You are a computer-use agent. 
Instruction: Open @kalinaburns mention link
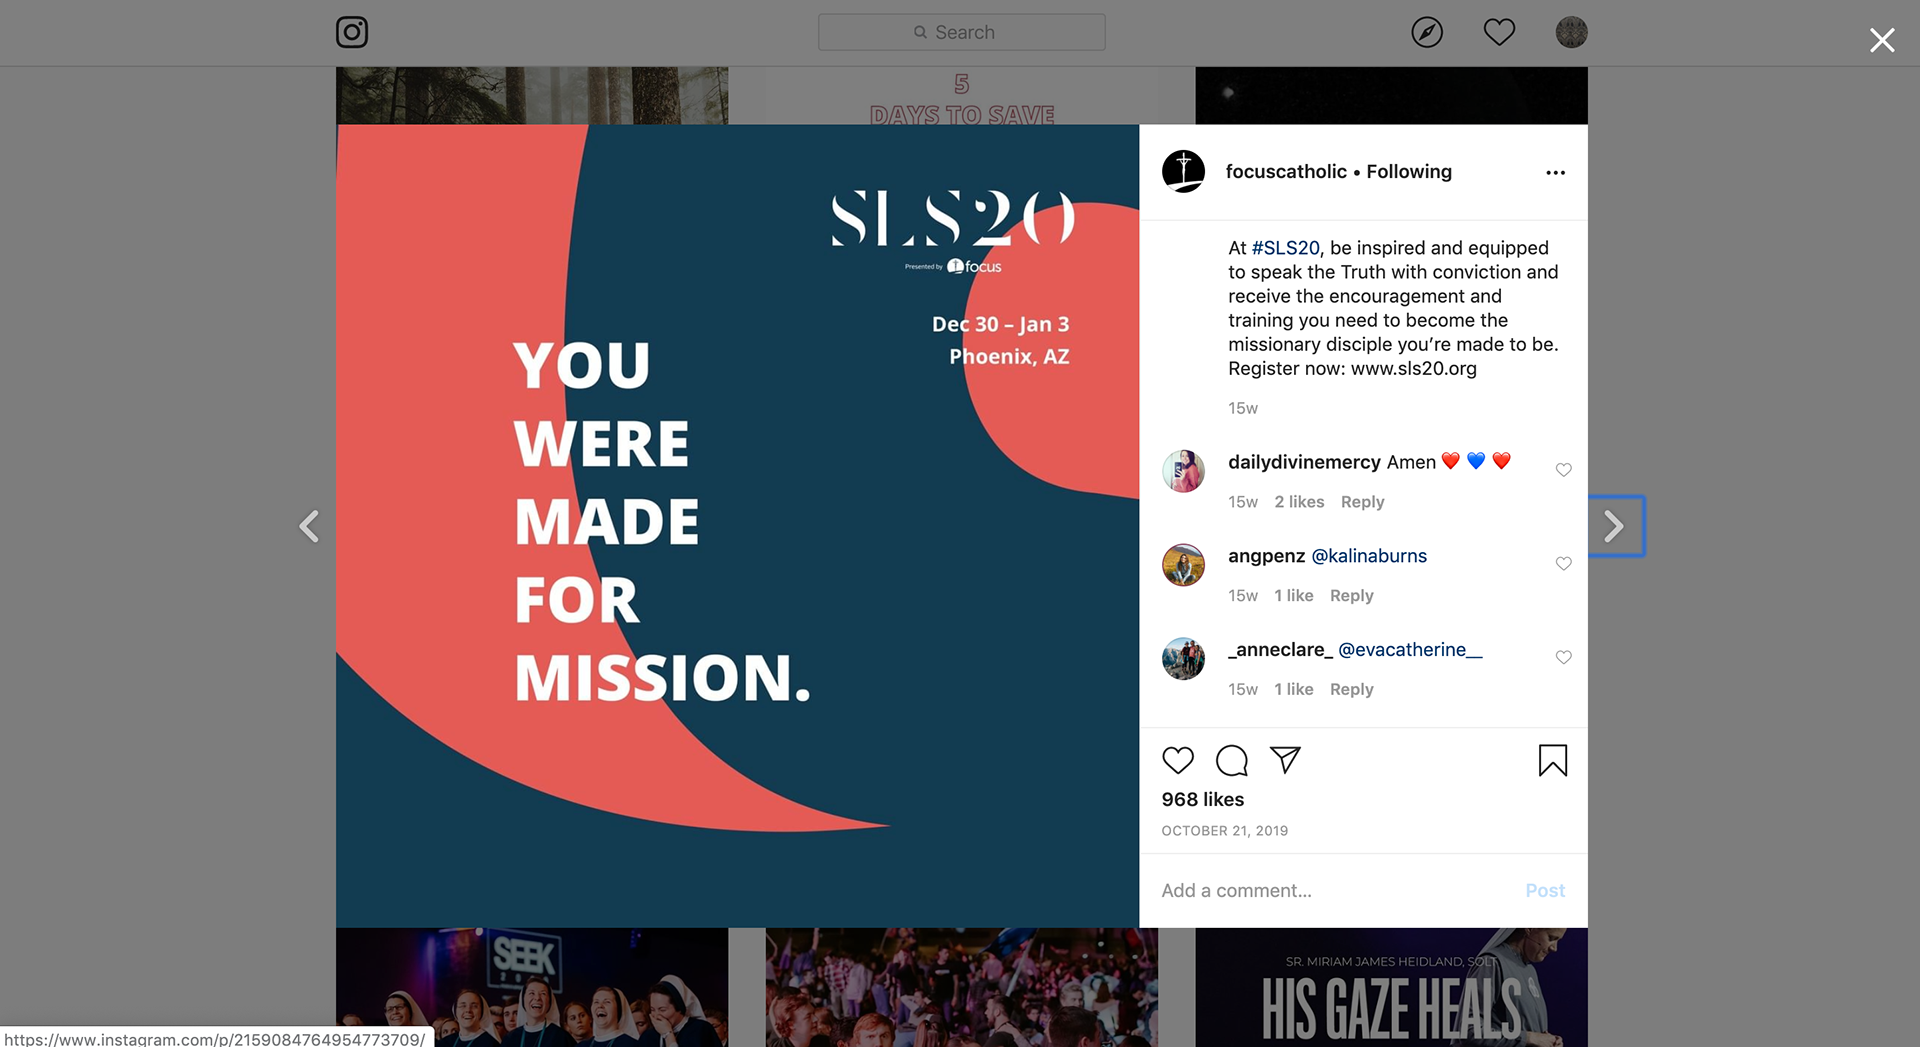point(1369,556)
